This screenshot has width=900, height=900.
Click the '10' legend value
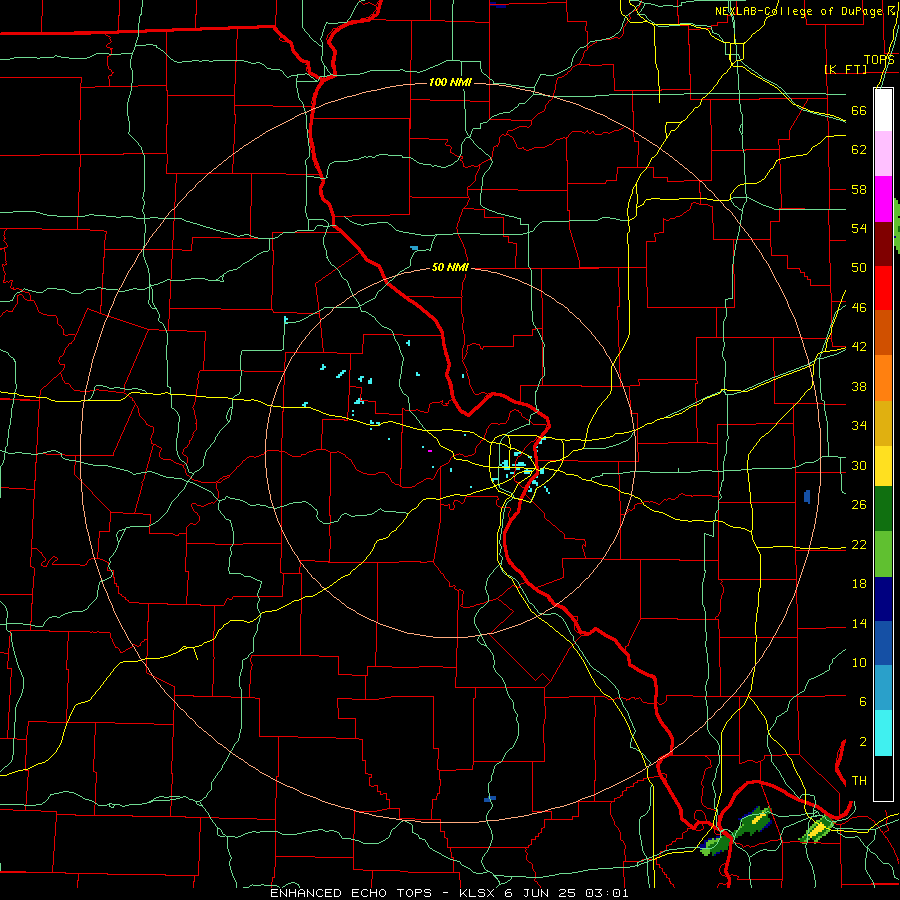(x=859, y=662)
